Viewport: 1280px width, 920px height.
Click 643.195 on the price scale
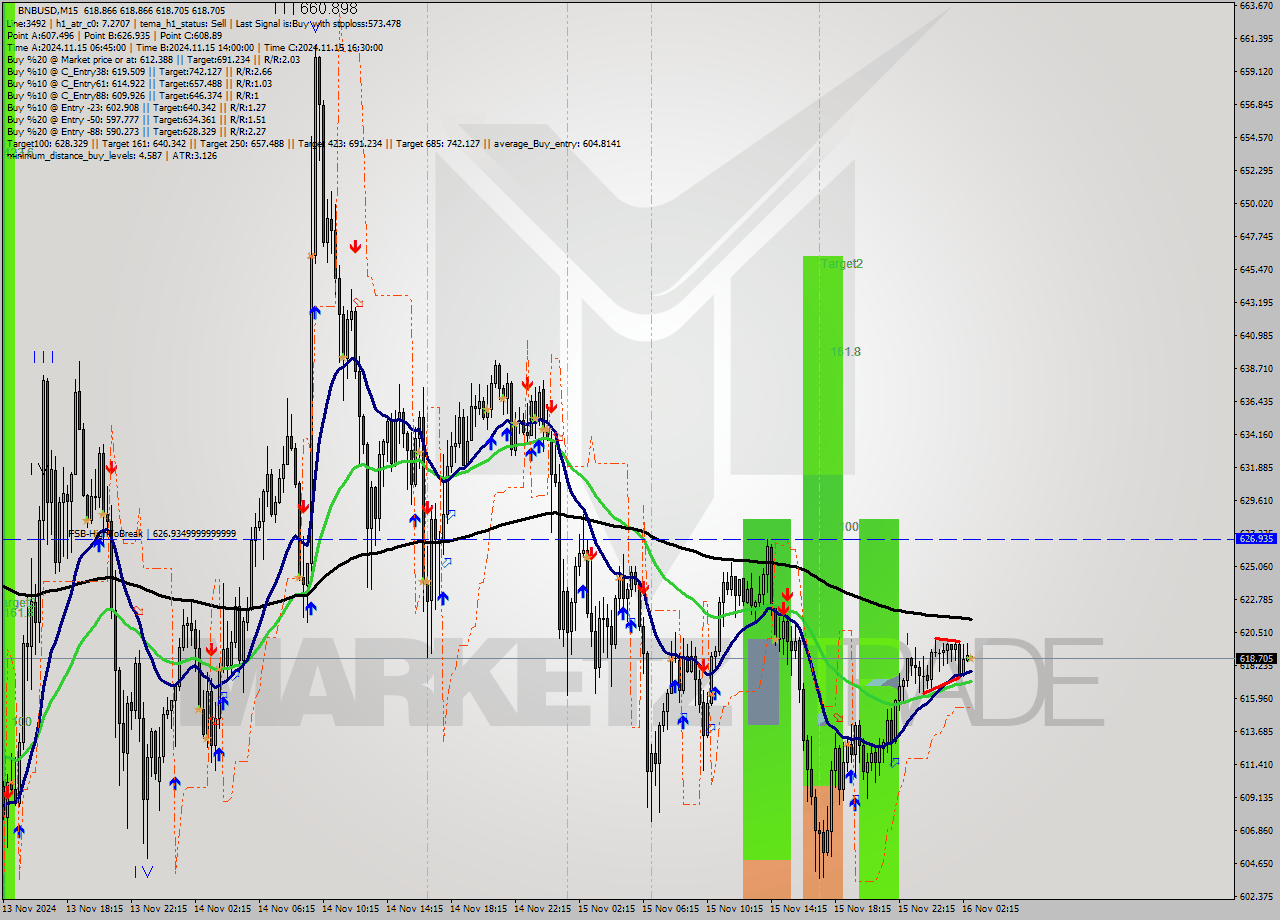(1255, 302)
